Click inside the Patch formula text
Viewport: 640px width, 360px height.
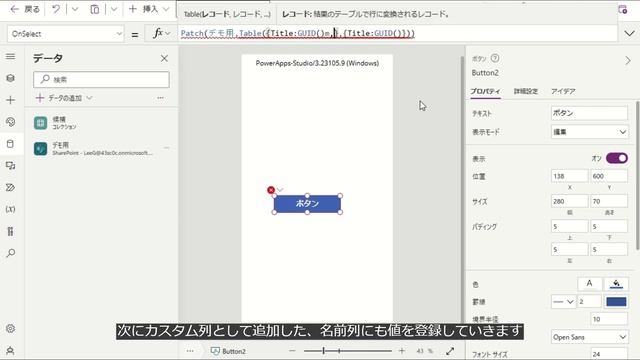coord(298,33)
